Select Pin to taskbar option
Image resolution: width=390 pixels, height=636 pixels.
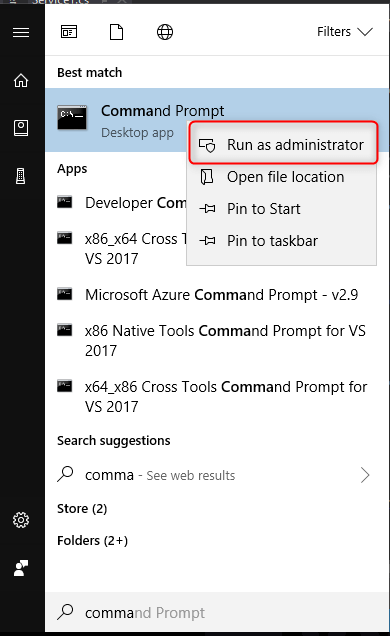coord(281,241)
